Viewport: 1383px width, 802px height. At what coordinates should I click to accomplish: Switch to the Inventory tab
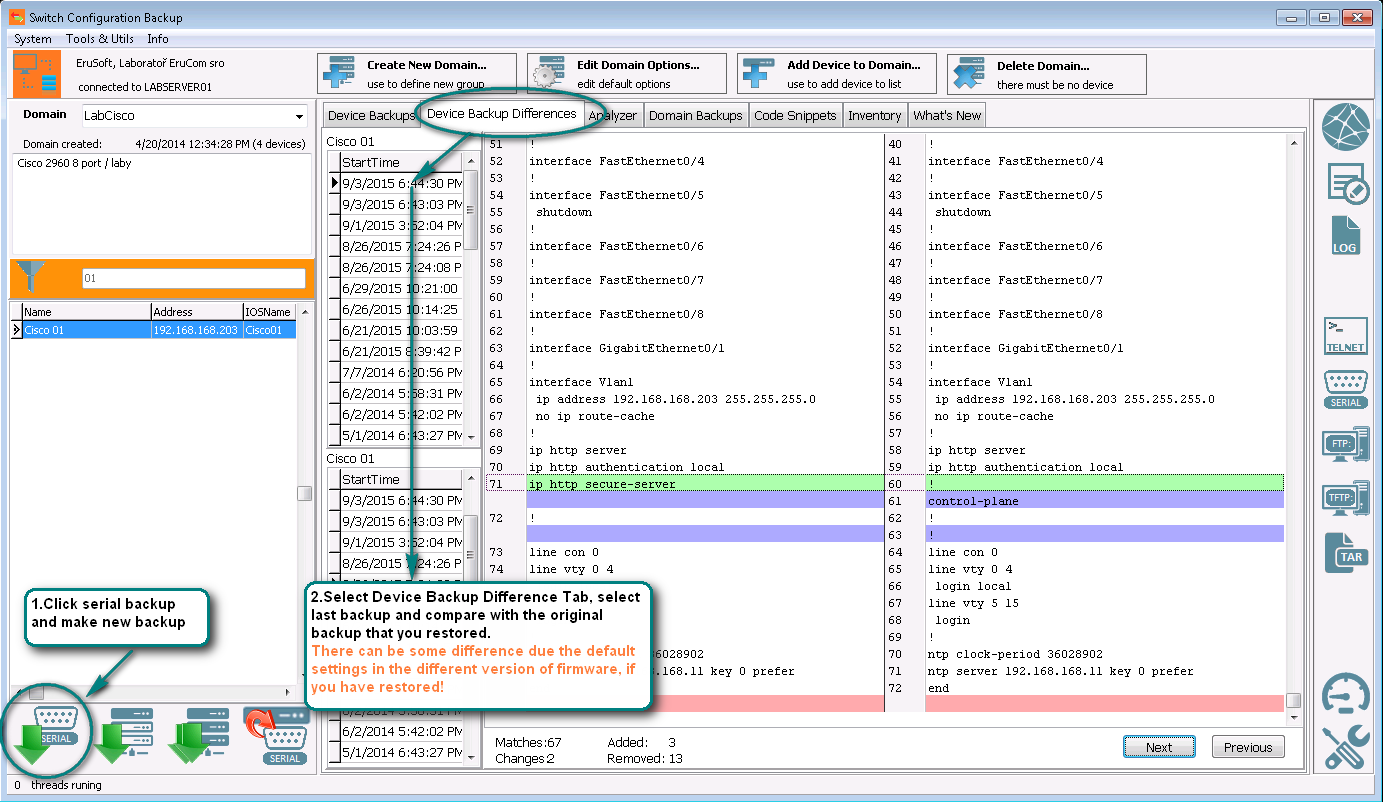874,115
